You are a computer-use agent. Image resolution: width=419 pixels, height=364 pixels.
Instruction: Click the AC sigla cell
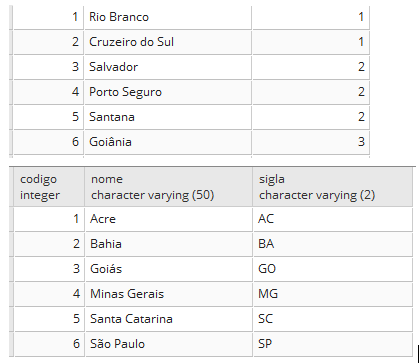click(x=333, y=219)
